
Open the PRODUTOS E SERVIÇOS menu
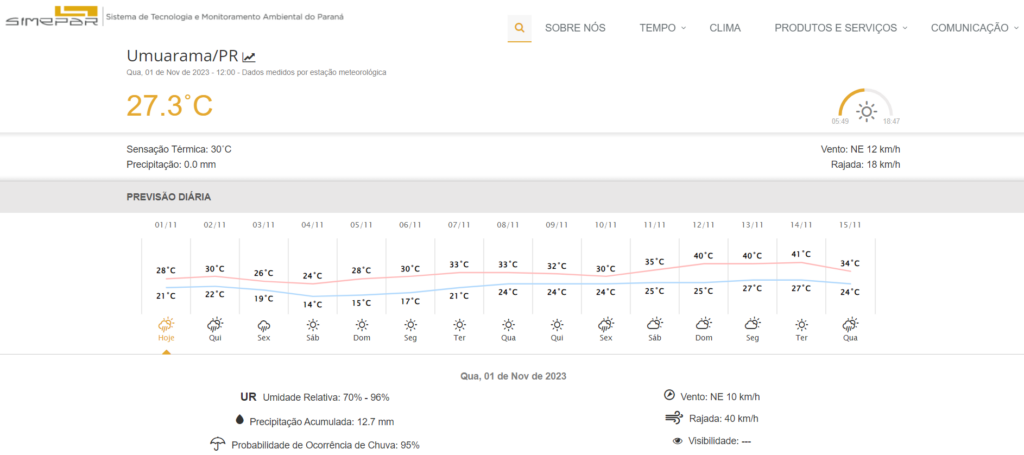tap(836, 28)
